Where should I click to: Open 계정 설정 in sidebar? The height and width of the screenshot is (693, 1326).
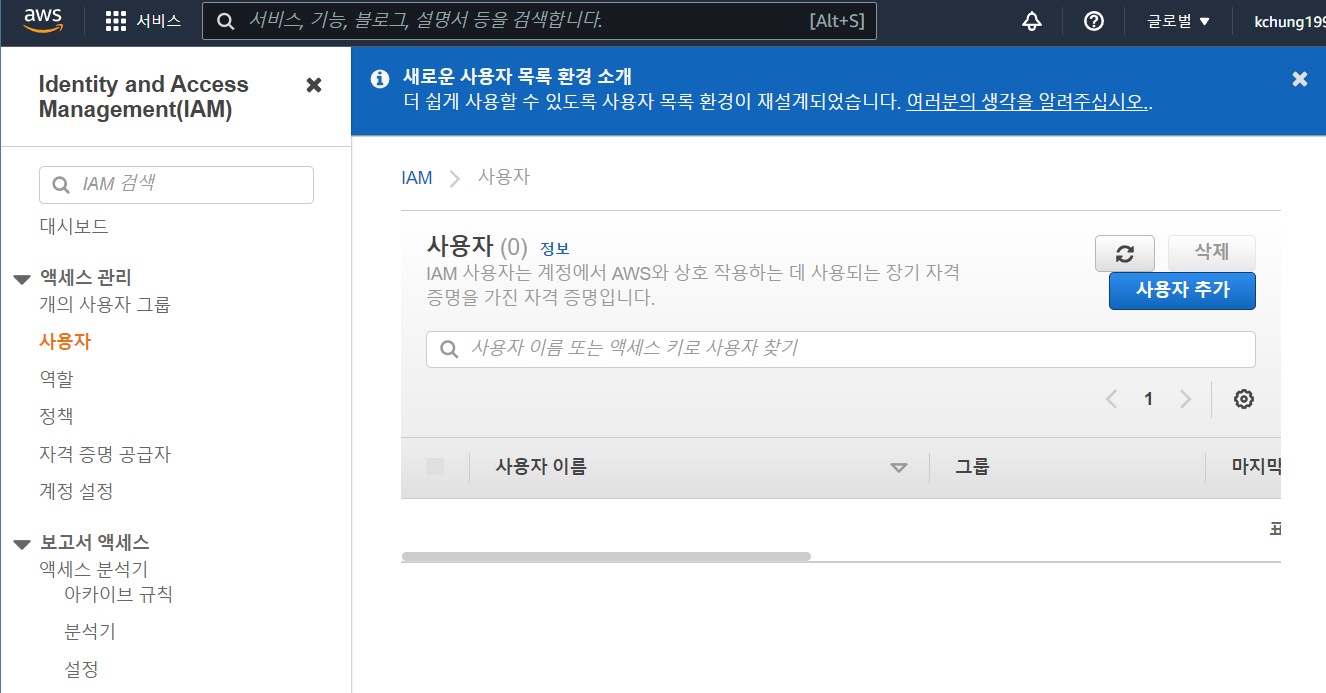point(76,491)
